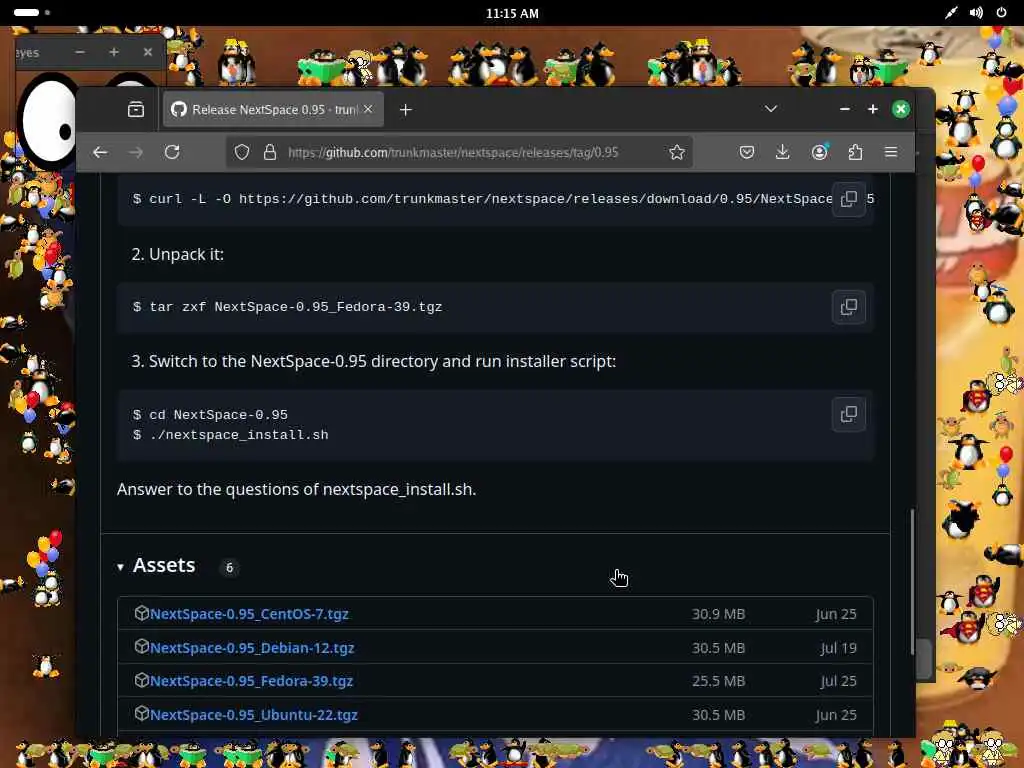Image resolution: width=1024 pixels, height=768 pixels.
Task: Download NextSpace-0.95_CentOS-7.tgz
Action: coord(249,614)
